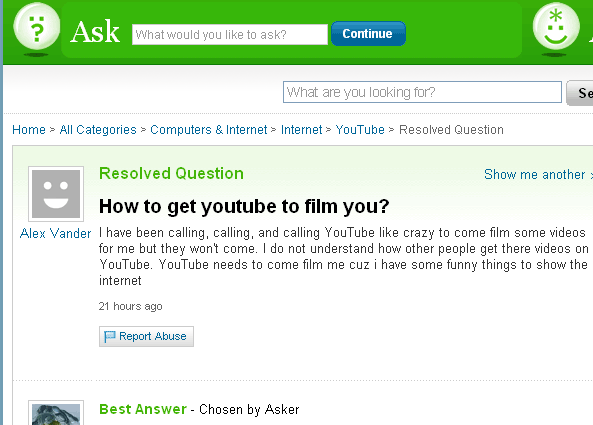Open the YouTube category breadcrumb

point(360,130)
